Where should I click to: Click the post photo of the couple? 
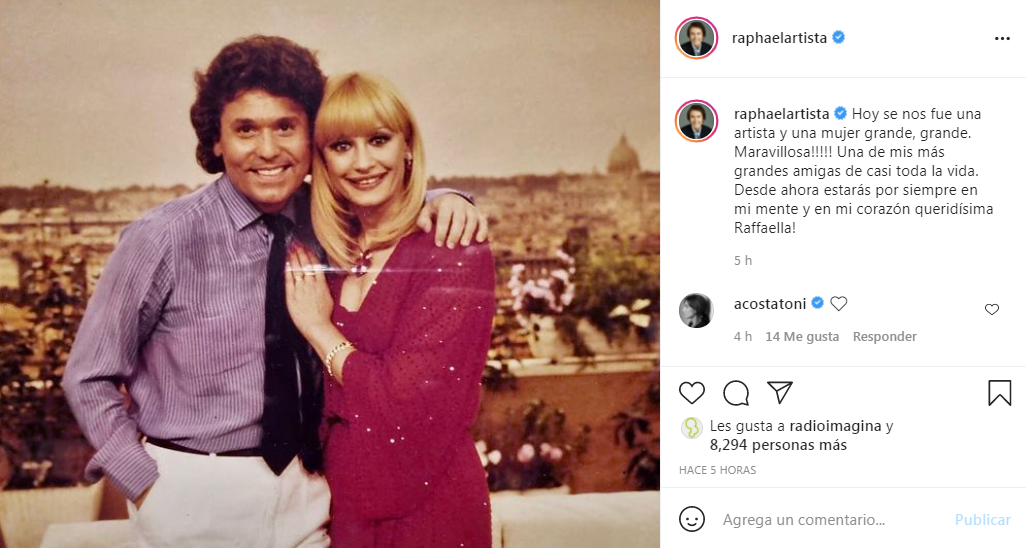coord(330,274)
